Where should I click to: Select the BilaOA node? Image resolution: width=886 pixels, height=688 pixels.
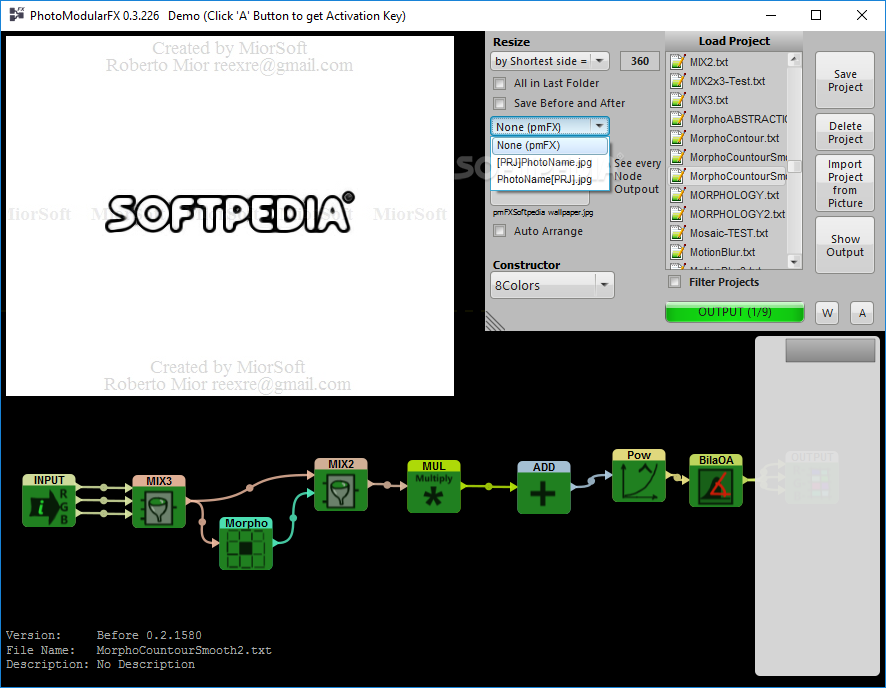716,480
